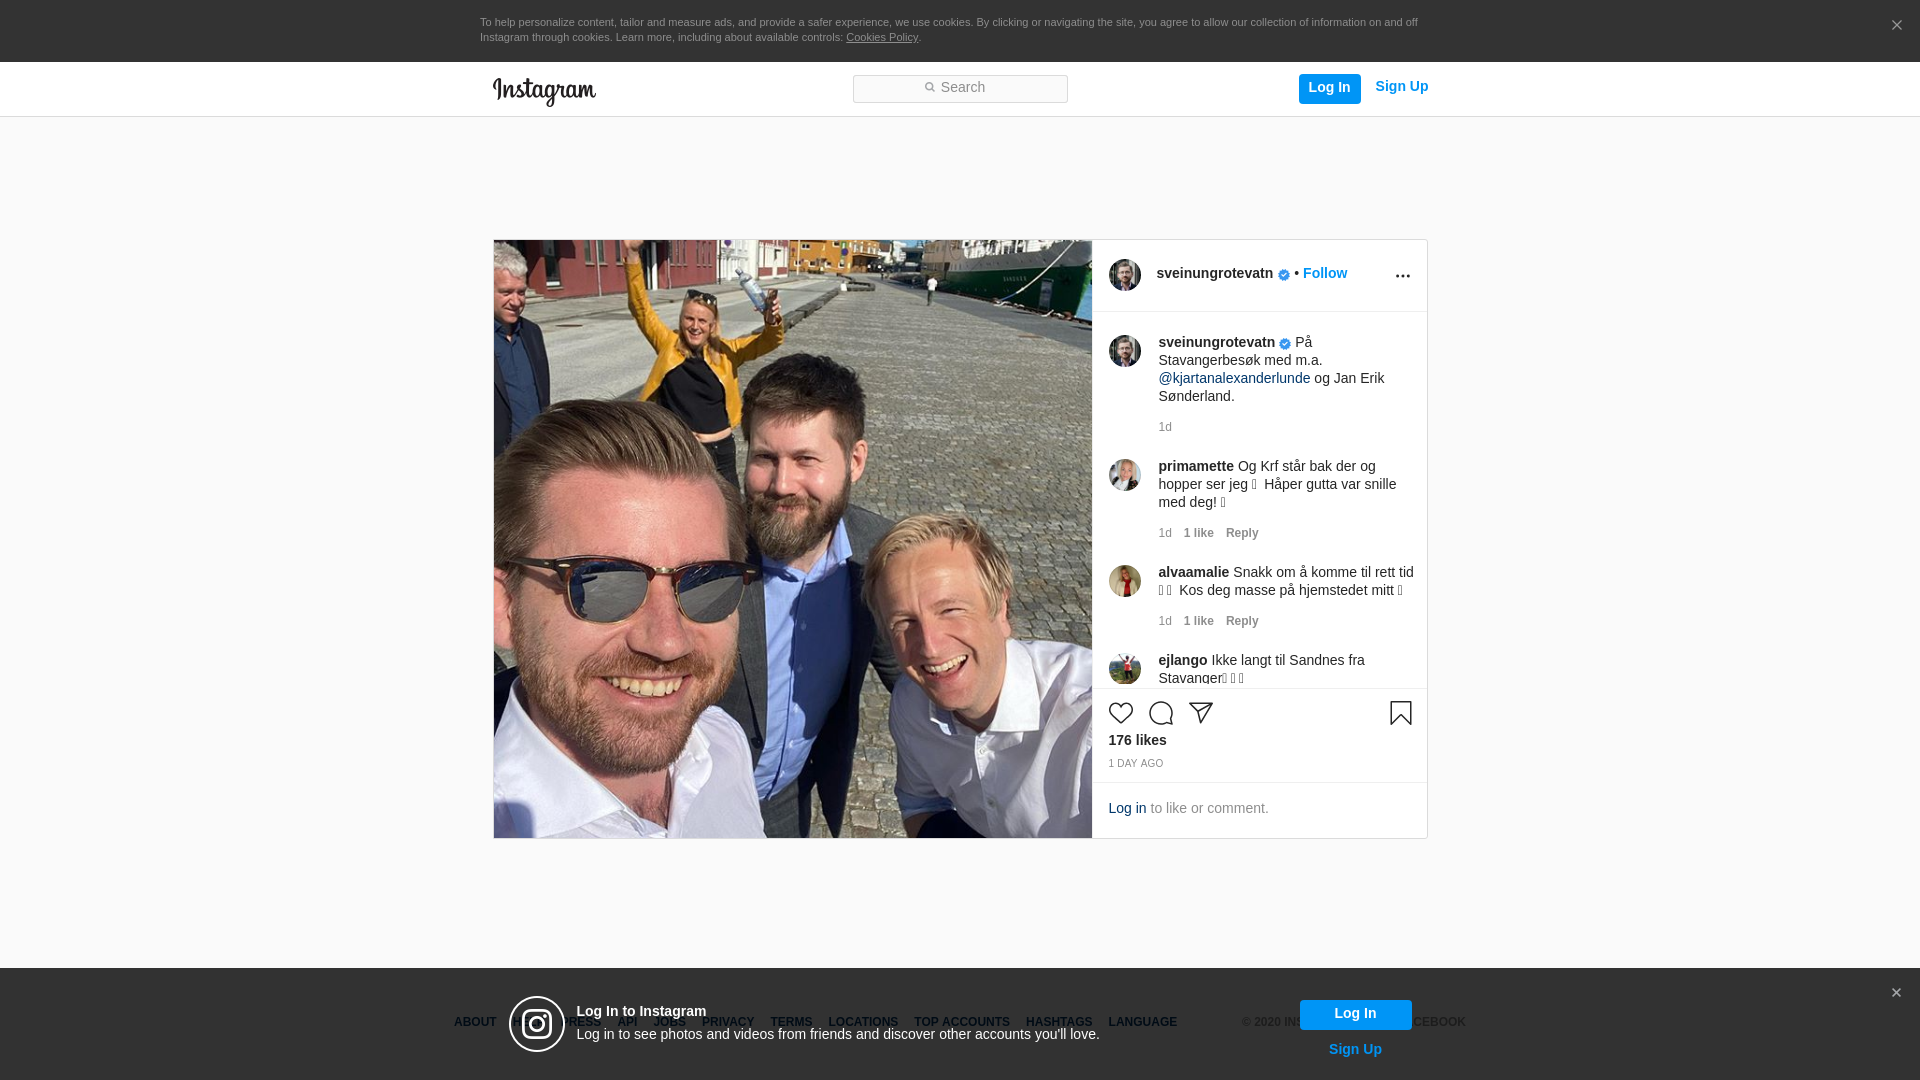Click the post selfie photo

coord(792,539)
